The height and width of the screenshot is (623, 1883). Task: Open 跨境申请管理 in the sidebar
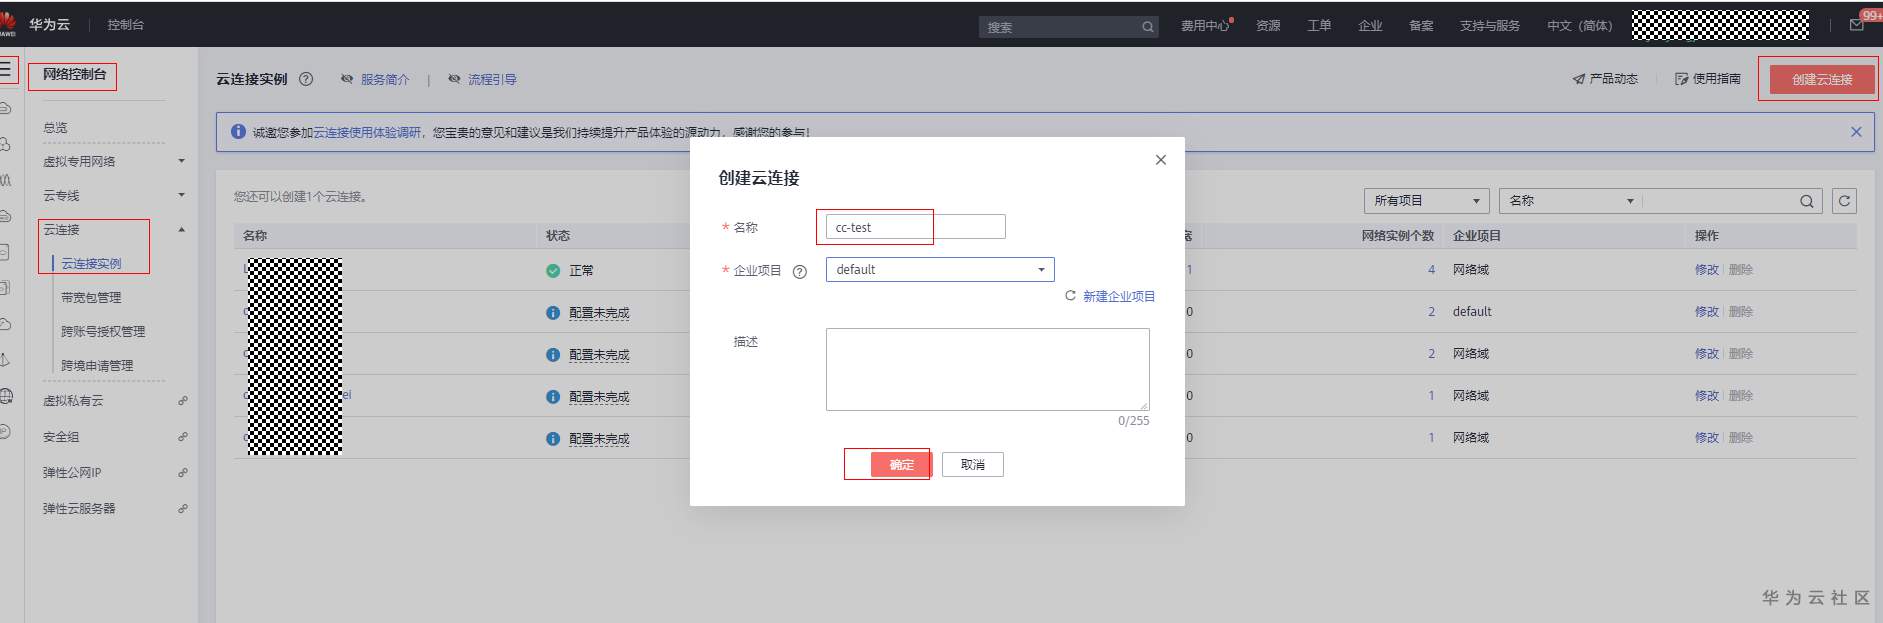click(97, 366)
